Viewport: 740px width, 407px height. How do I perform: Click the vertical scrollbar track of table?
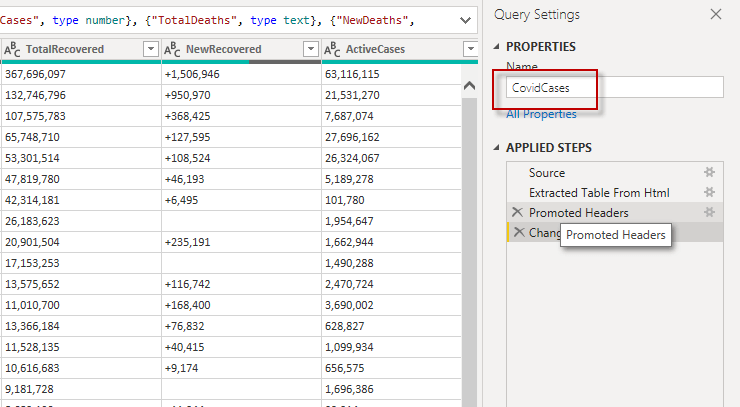pyautogui.click(x=470, y=250)
